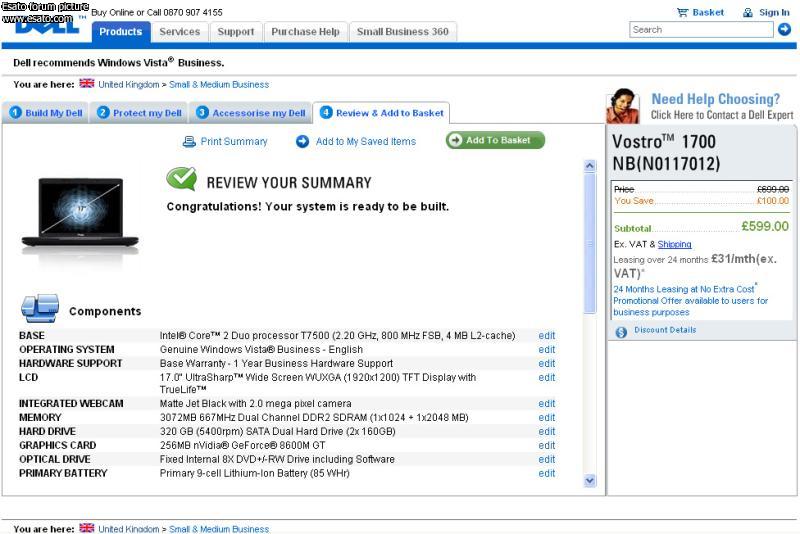Image resolution: width=800 pixels, height=534 pixels.
Task: Click the Intel Core 2 Duo T7500 description
Action: click(337, 336)
